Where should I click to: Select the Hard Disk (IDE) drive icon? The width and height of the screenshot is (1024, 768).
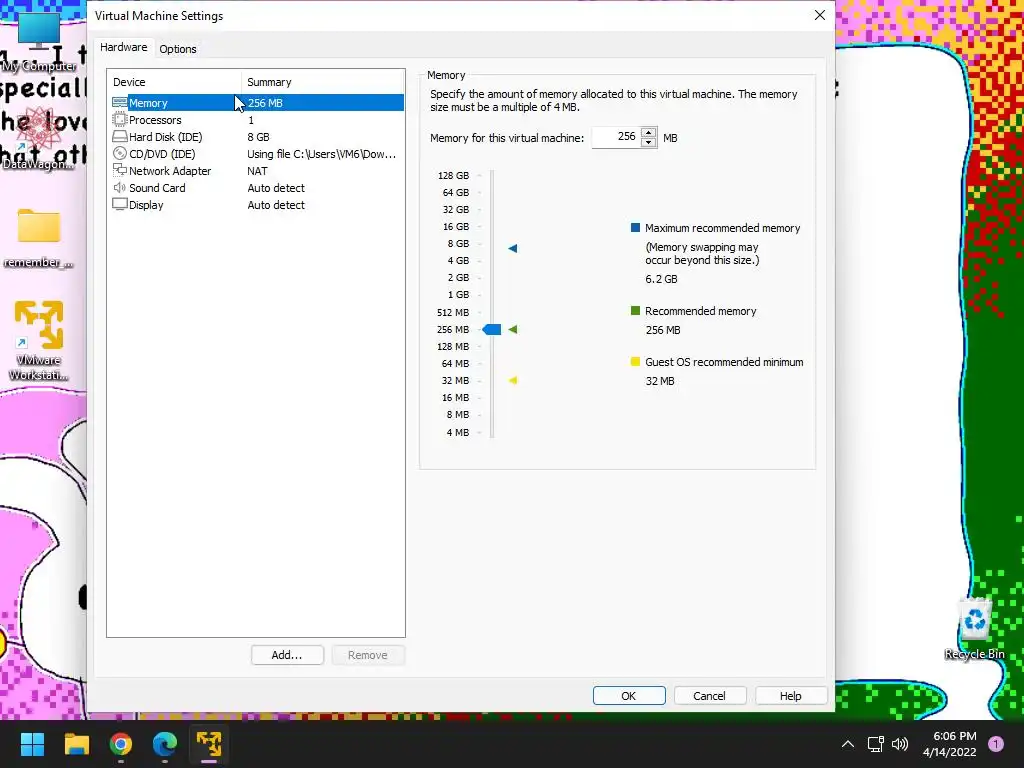[x=120, y=136]
